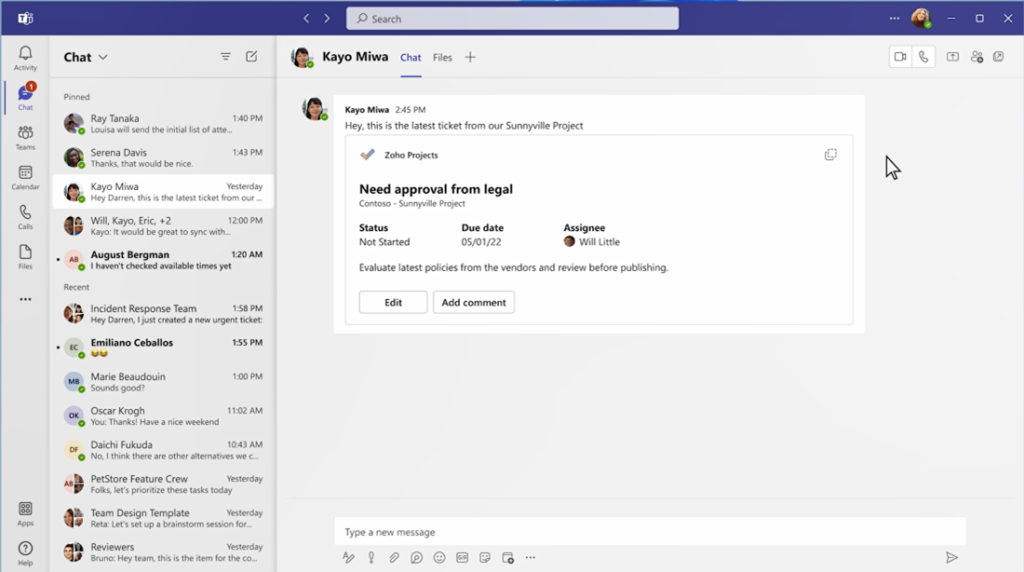Expand the Chat header dropdown
The image size is (1024, 572).
point(103,58)
